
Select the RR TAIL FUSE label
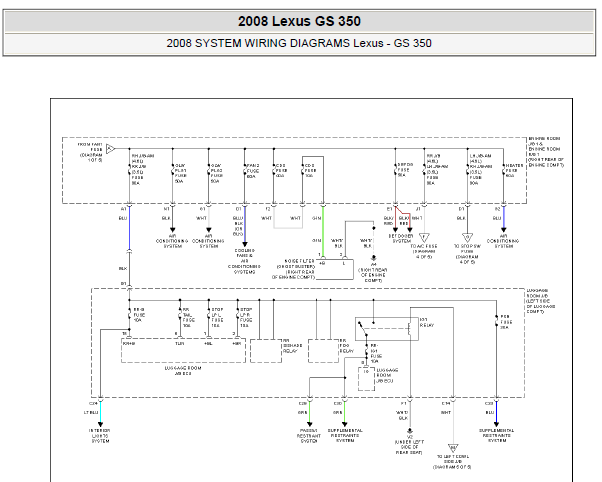point(189,317)
